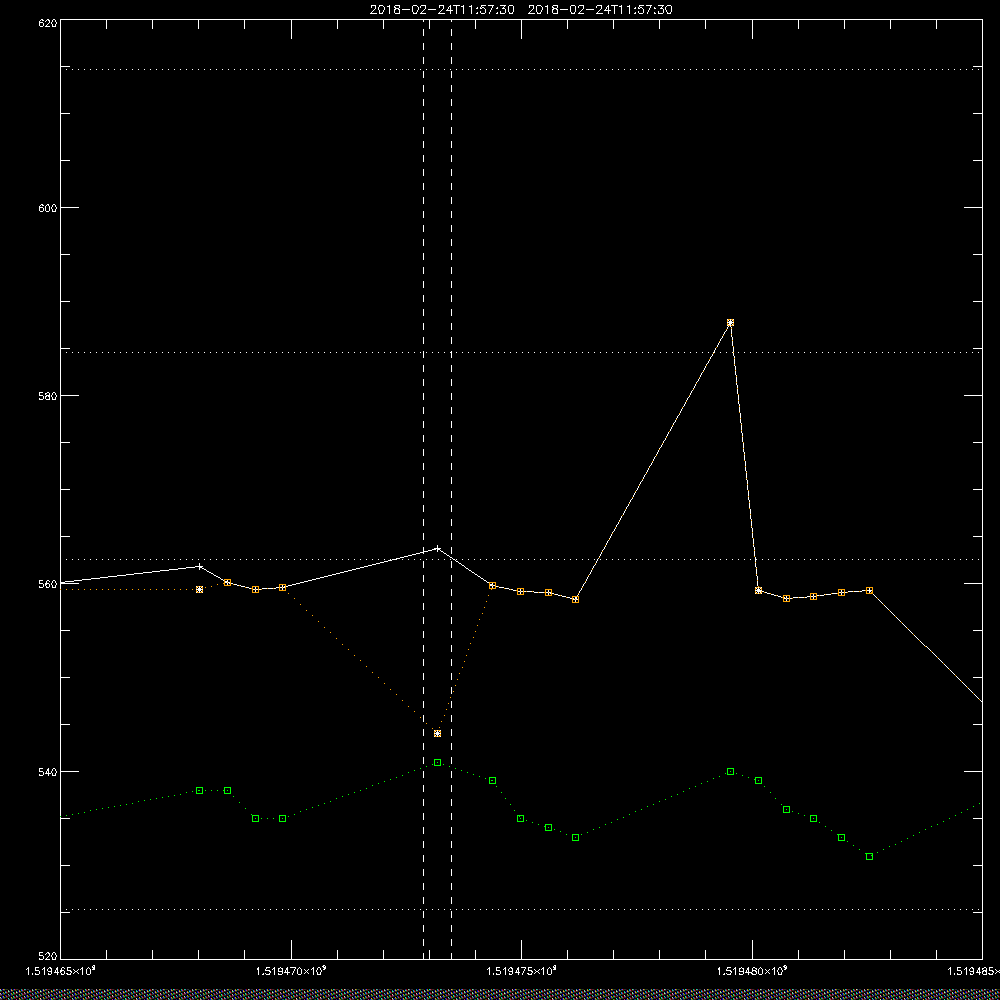Click the left timestamp in the plot title
The height and width of the screenshot is (1000, 1000).
click(x=442, y=10)
